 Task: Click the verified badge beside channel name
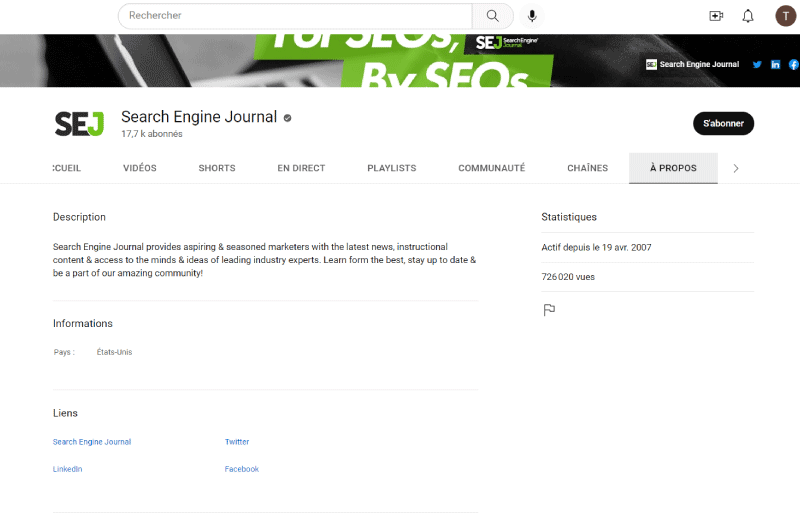pyautogui.click(x=287, y=118)
